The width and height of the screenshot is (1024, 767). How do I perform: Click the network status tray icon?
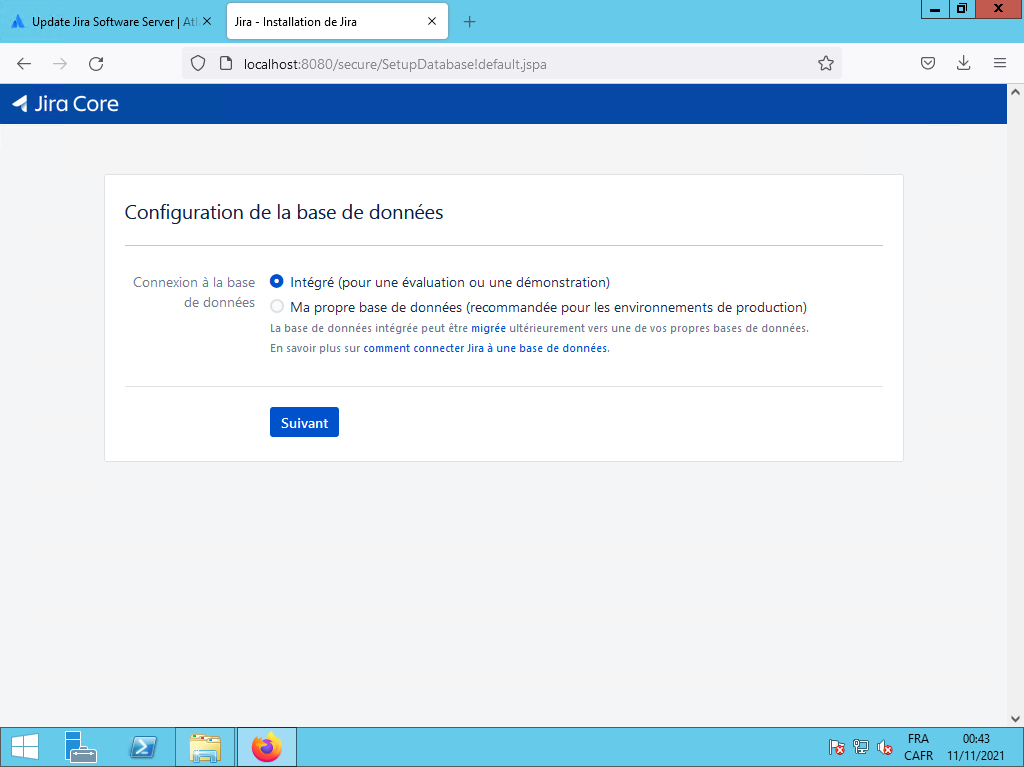click(x=861, y=747)
